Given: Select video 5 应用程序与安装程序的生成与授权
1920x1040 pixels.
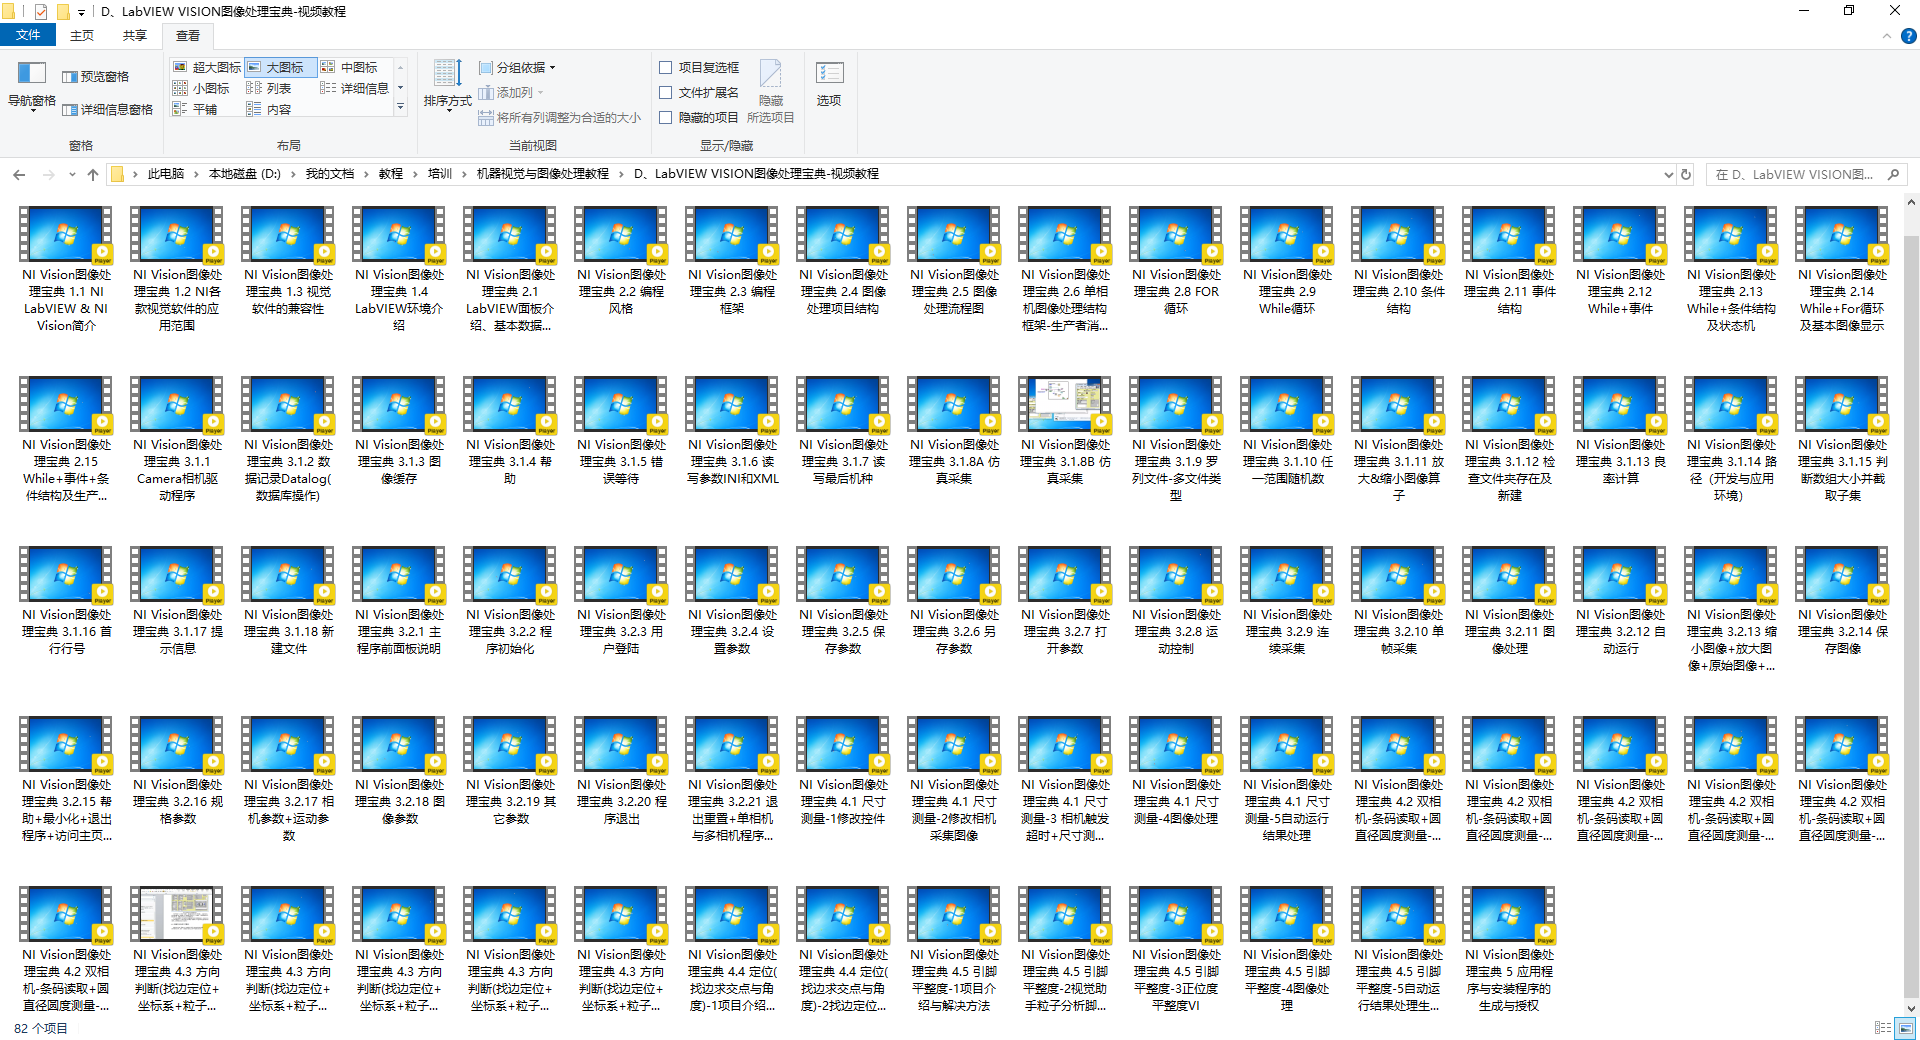Looking at the screenshot, I should tap(1509, 950).
